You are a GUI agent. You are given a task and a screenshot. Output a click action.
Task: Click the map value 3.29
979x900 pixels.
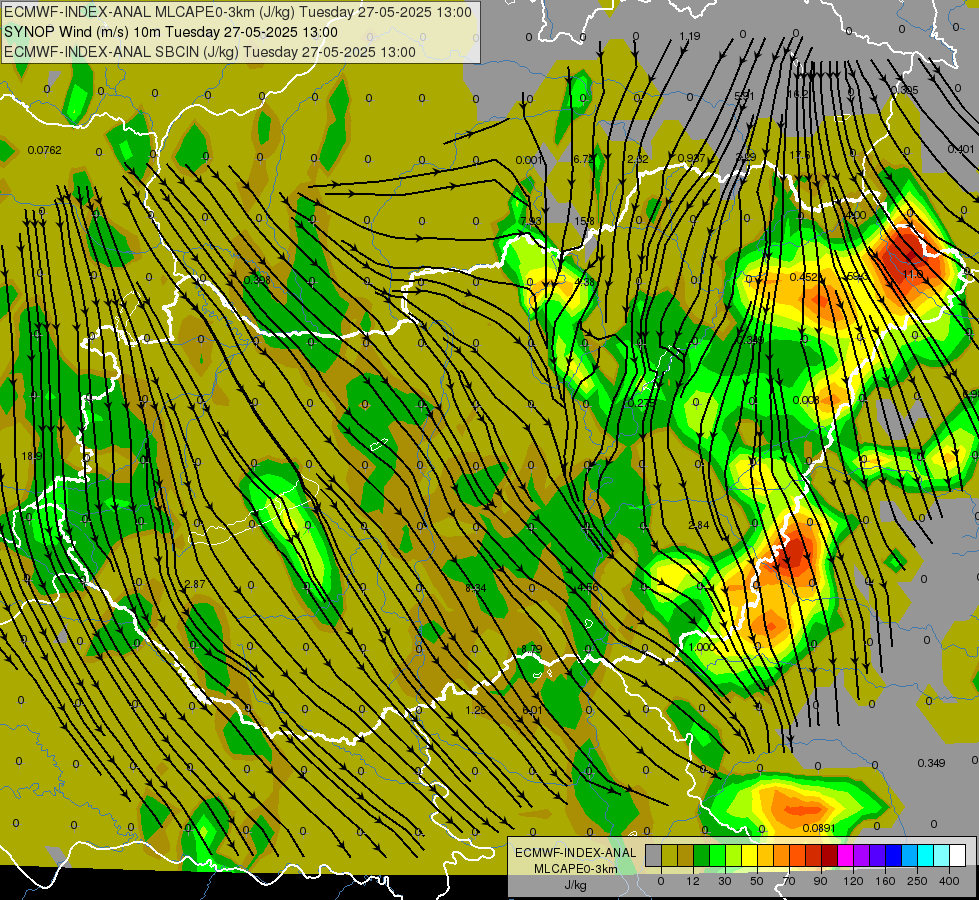[x=745, y=156]
